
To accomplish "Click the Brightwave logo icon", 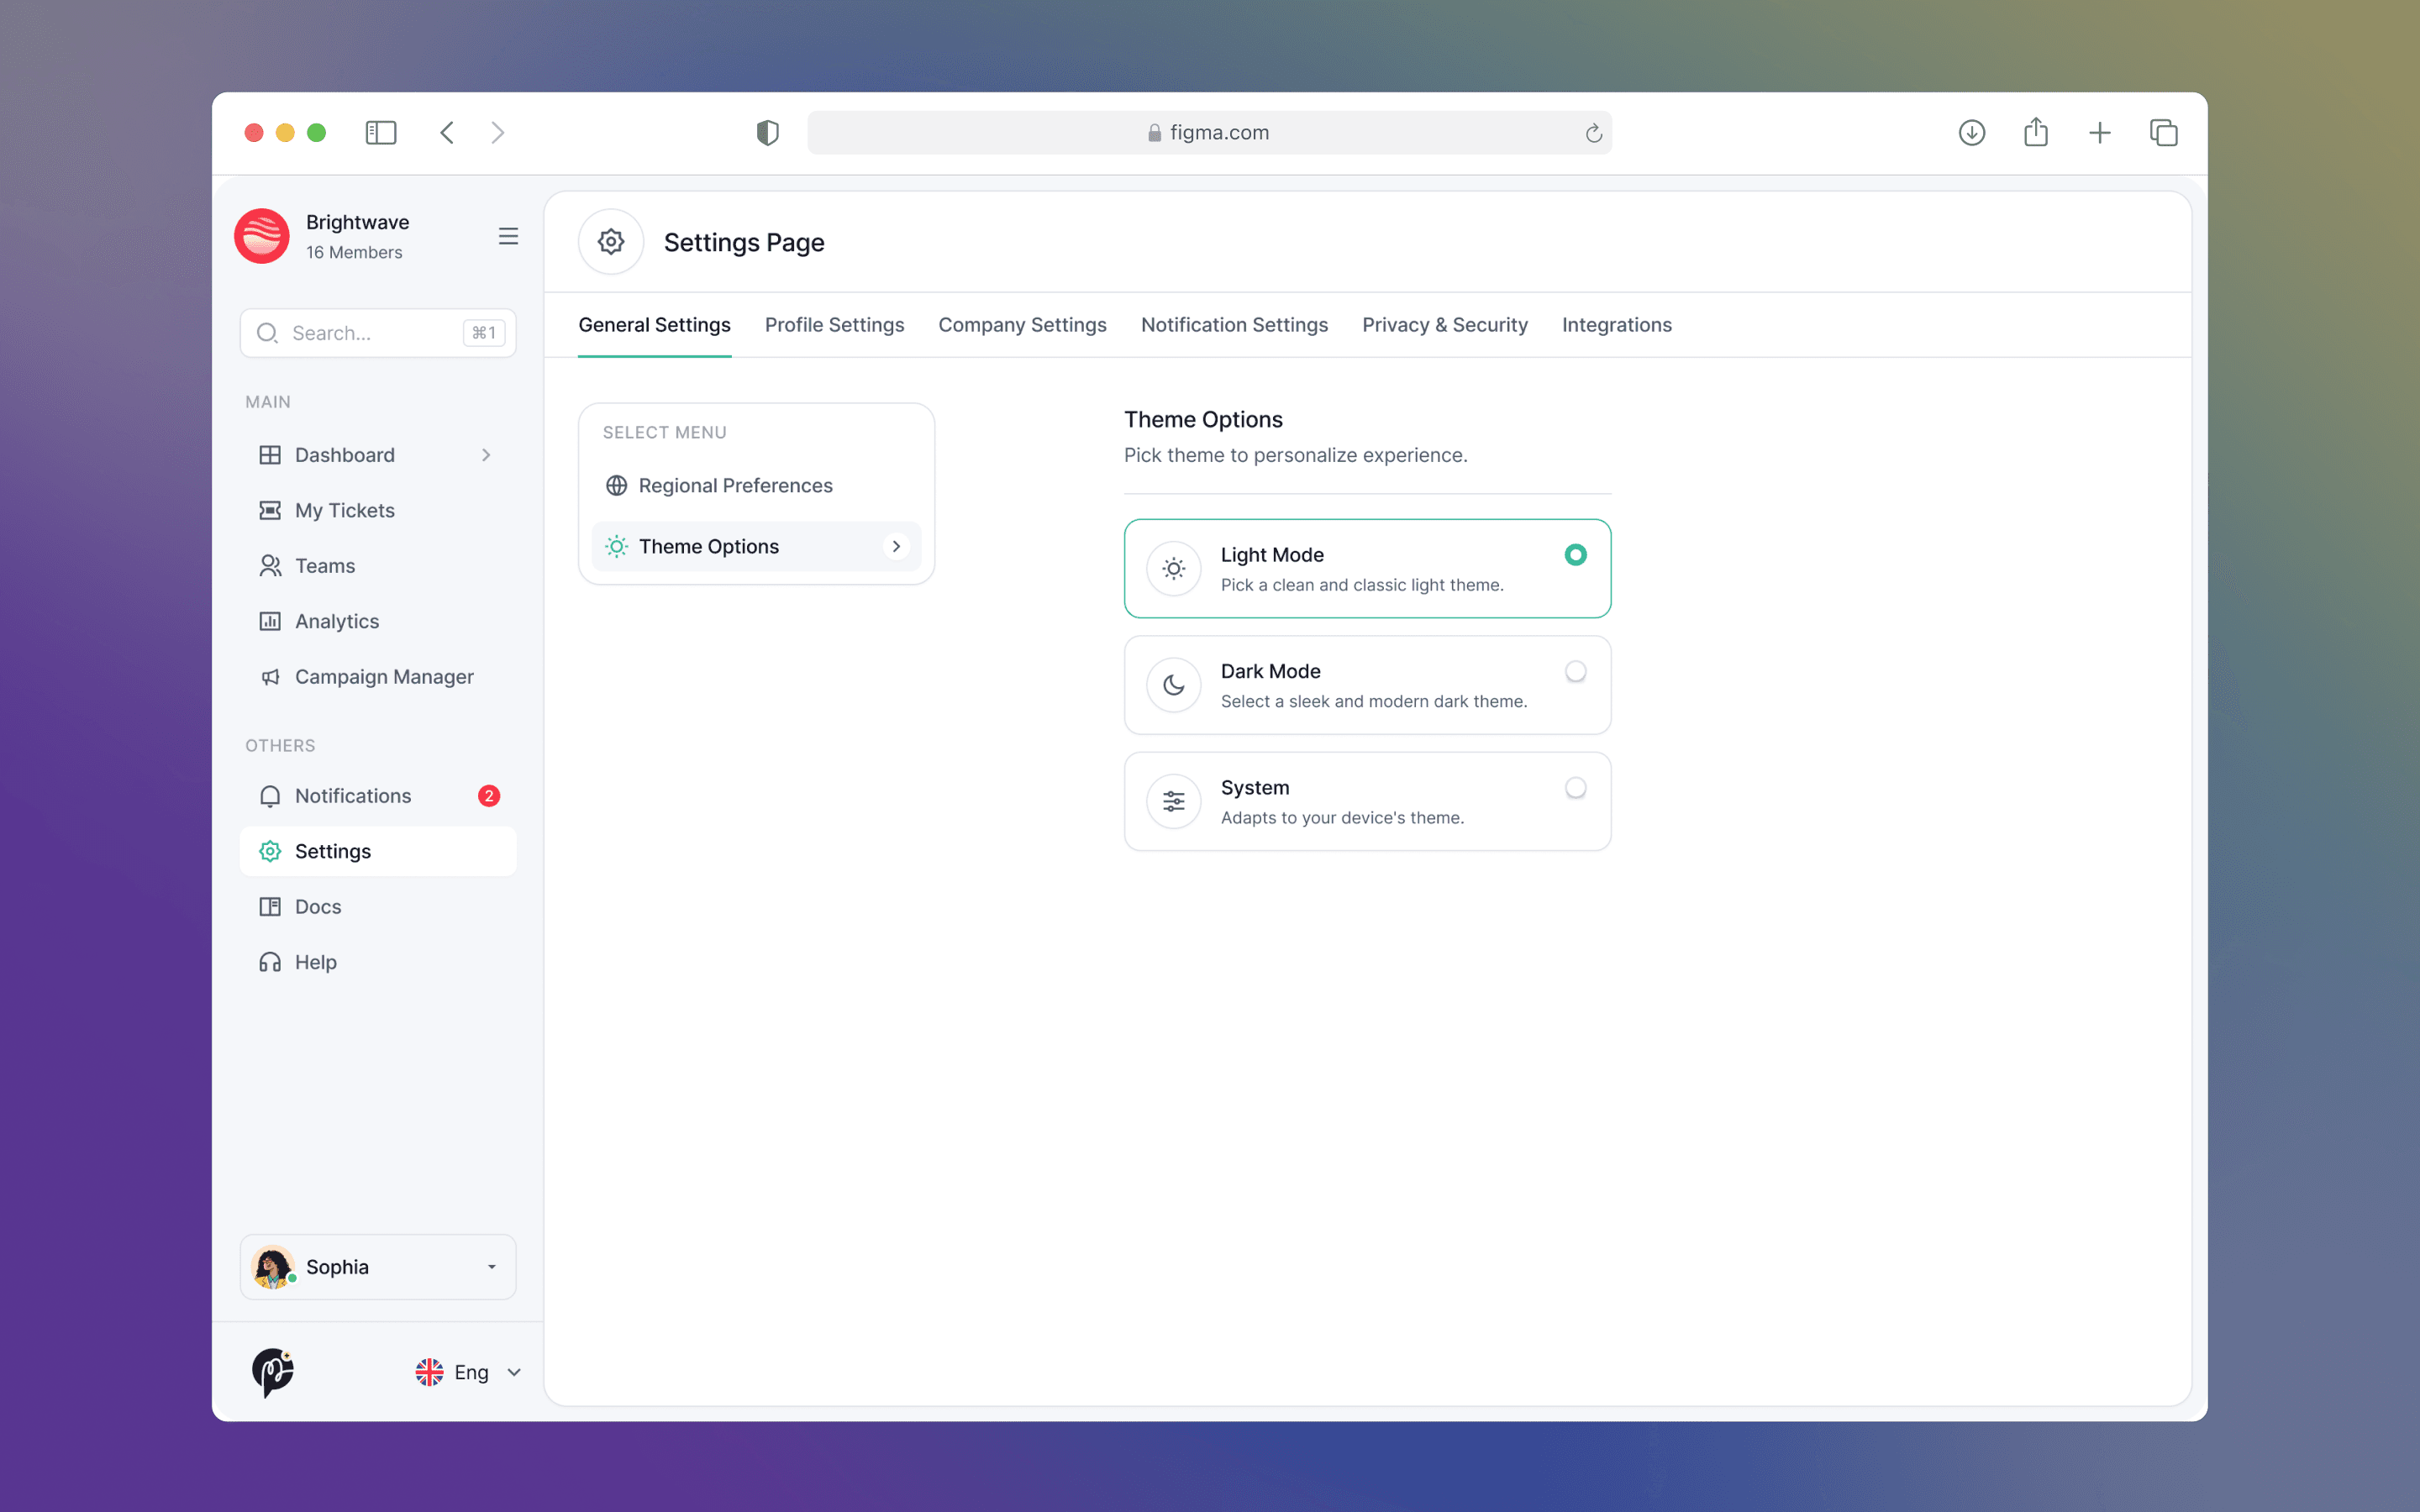I will coord(262,237).
